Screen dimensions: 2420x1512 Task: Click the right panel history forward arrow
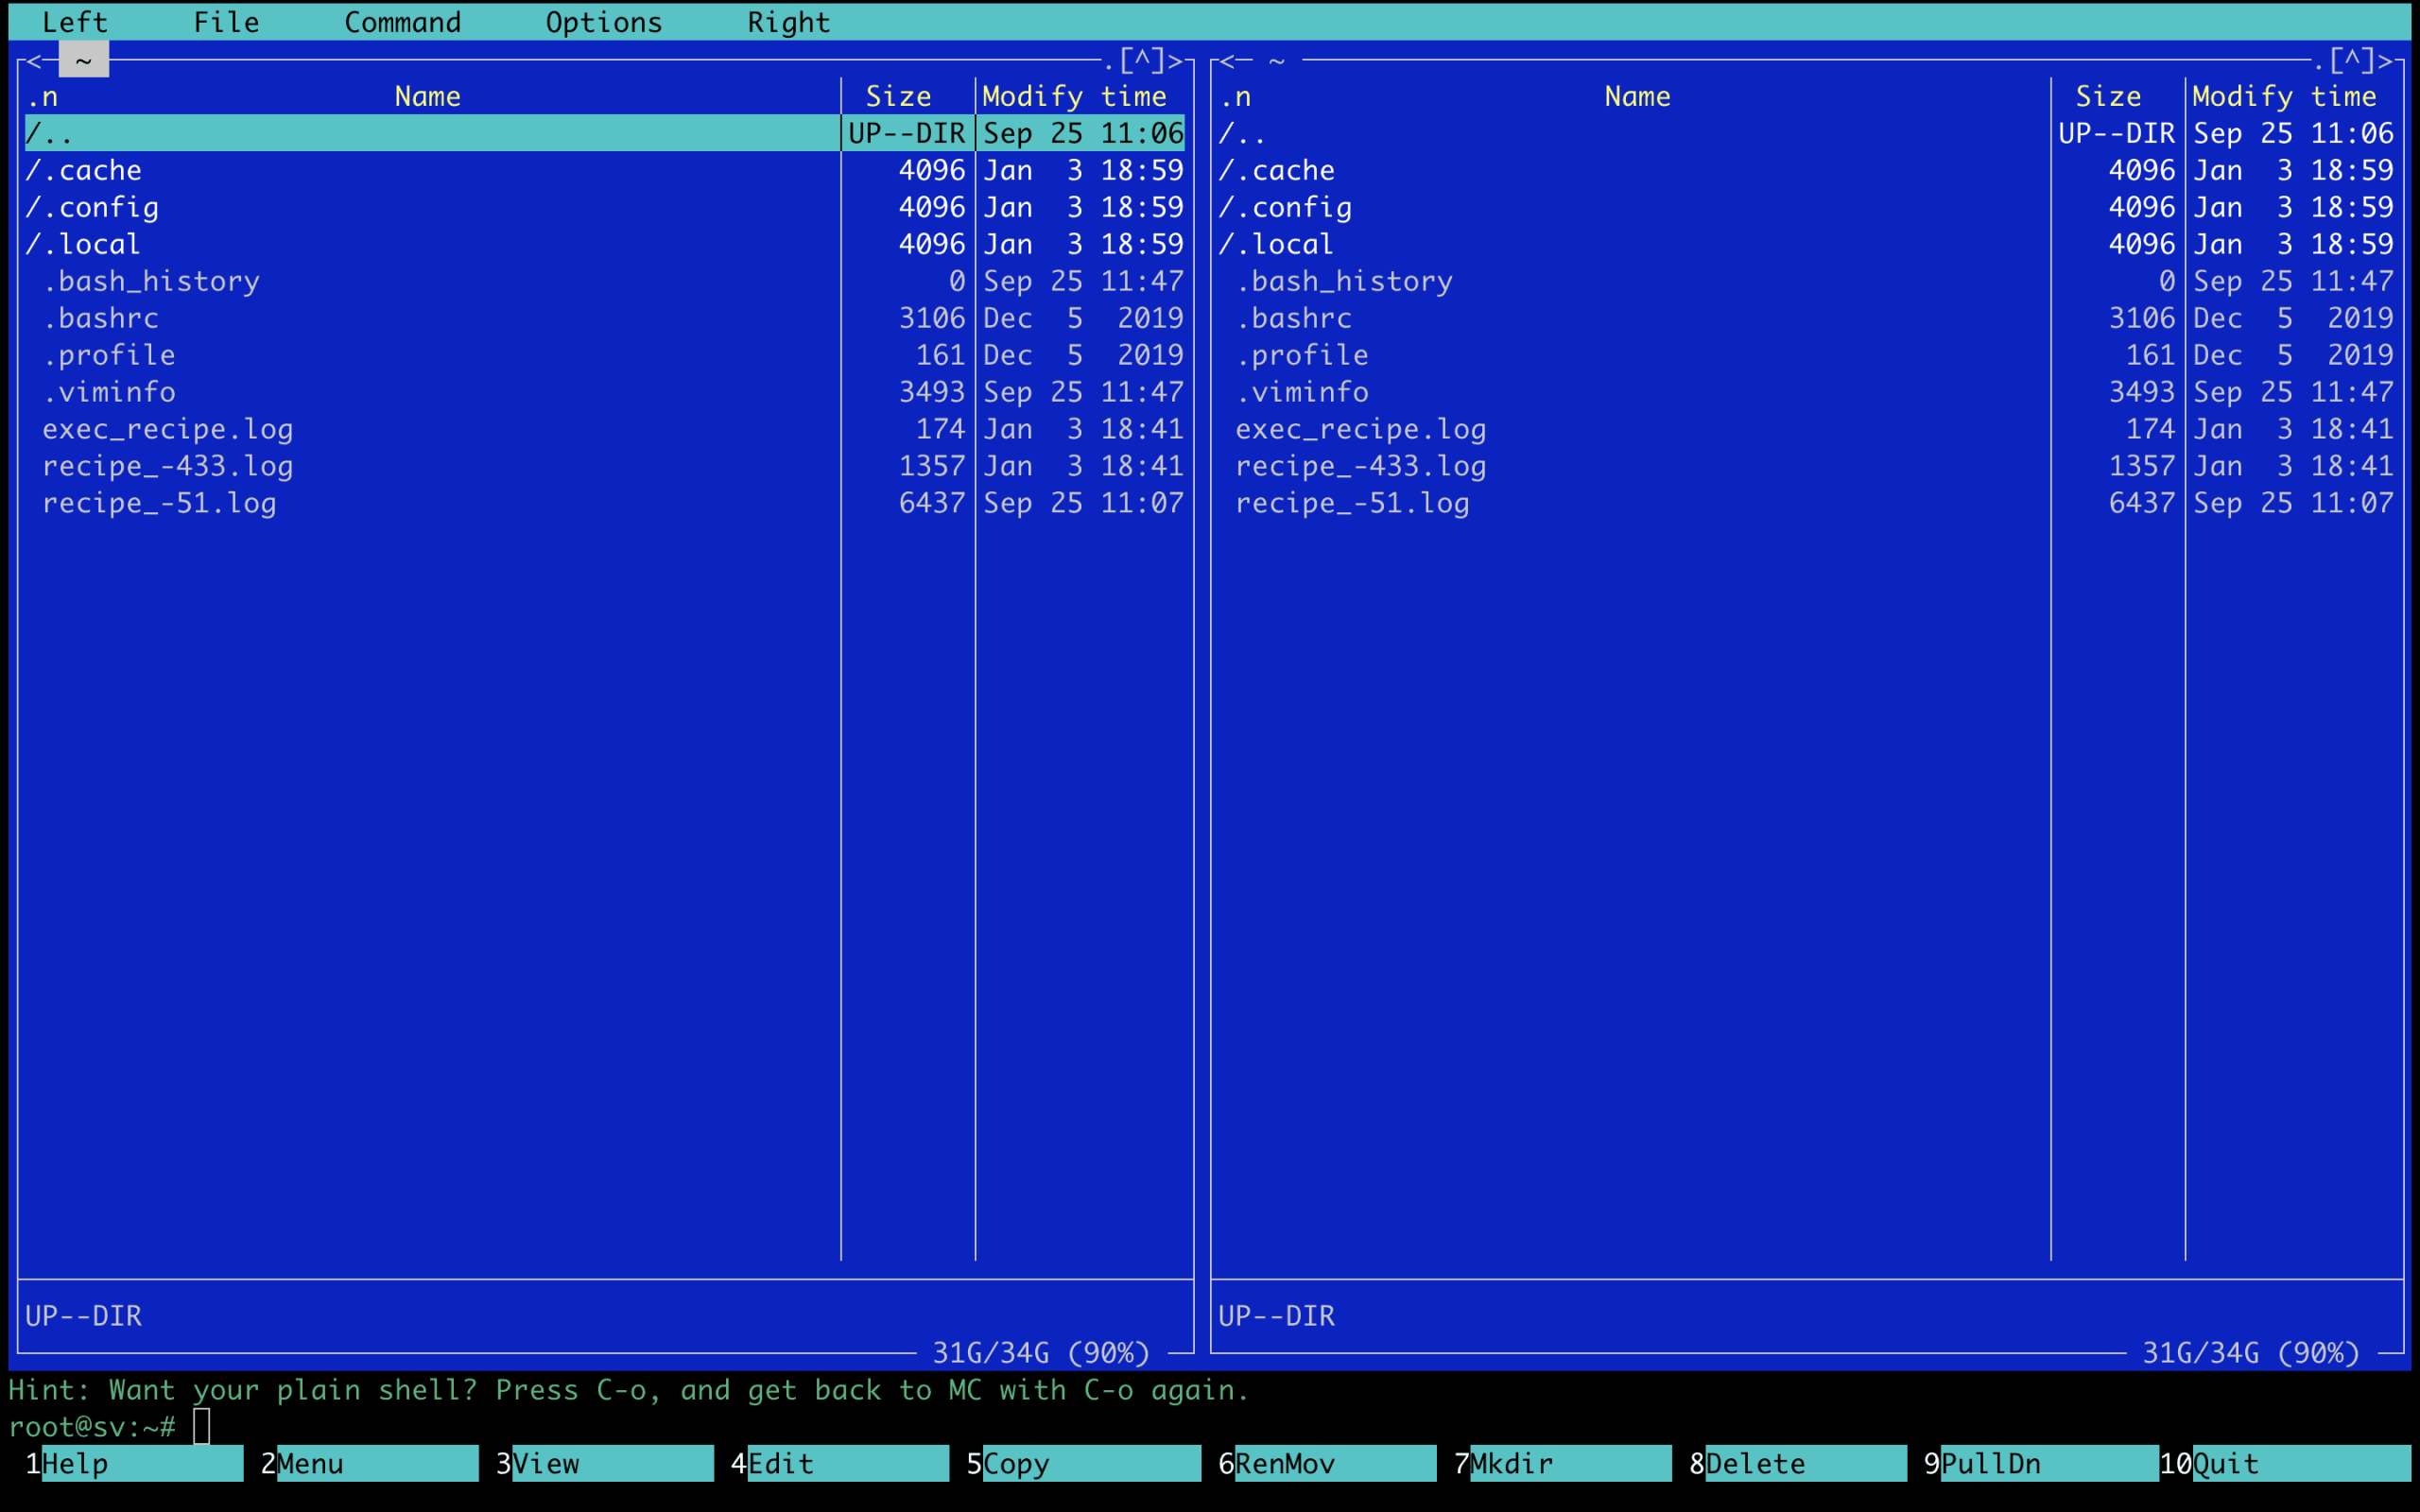[x=2386, y=62]
